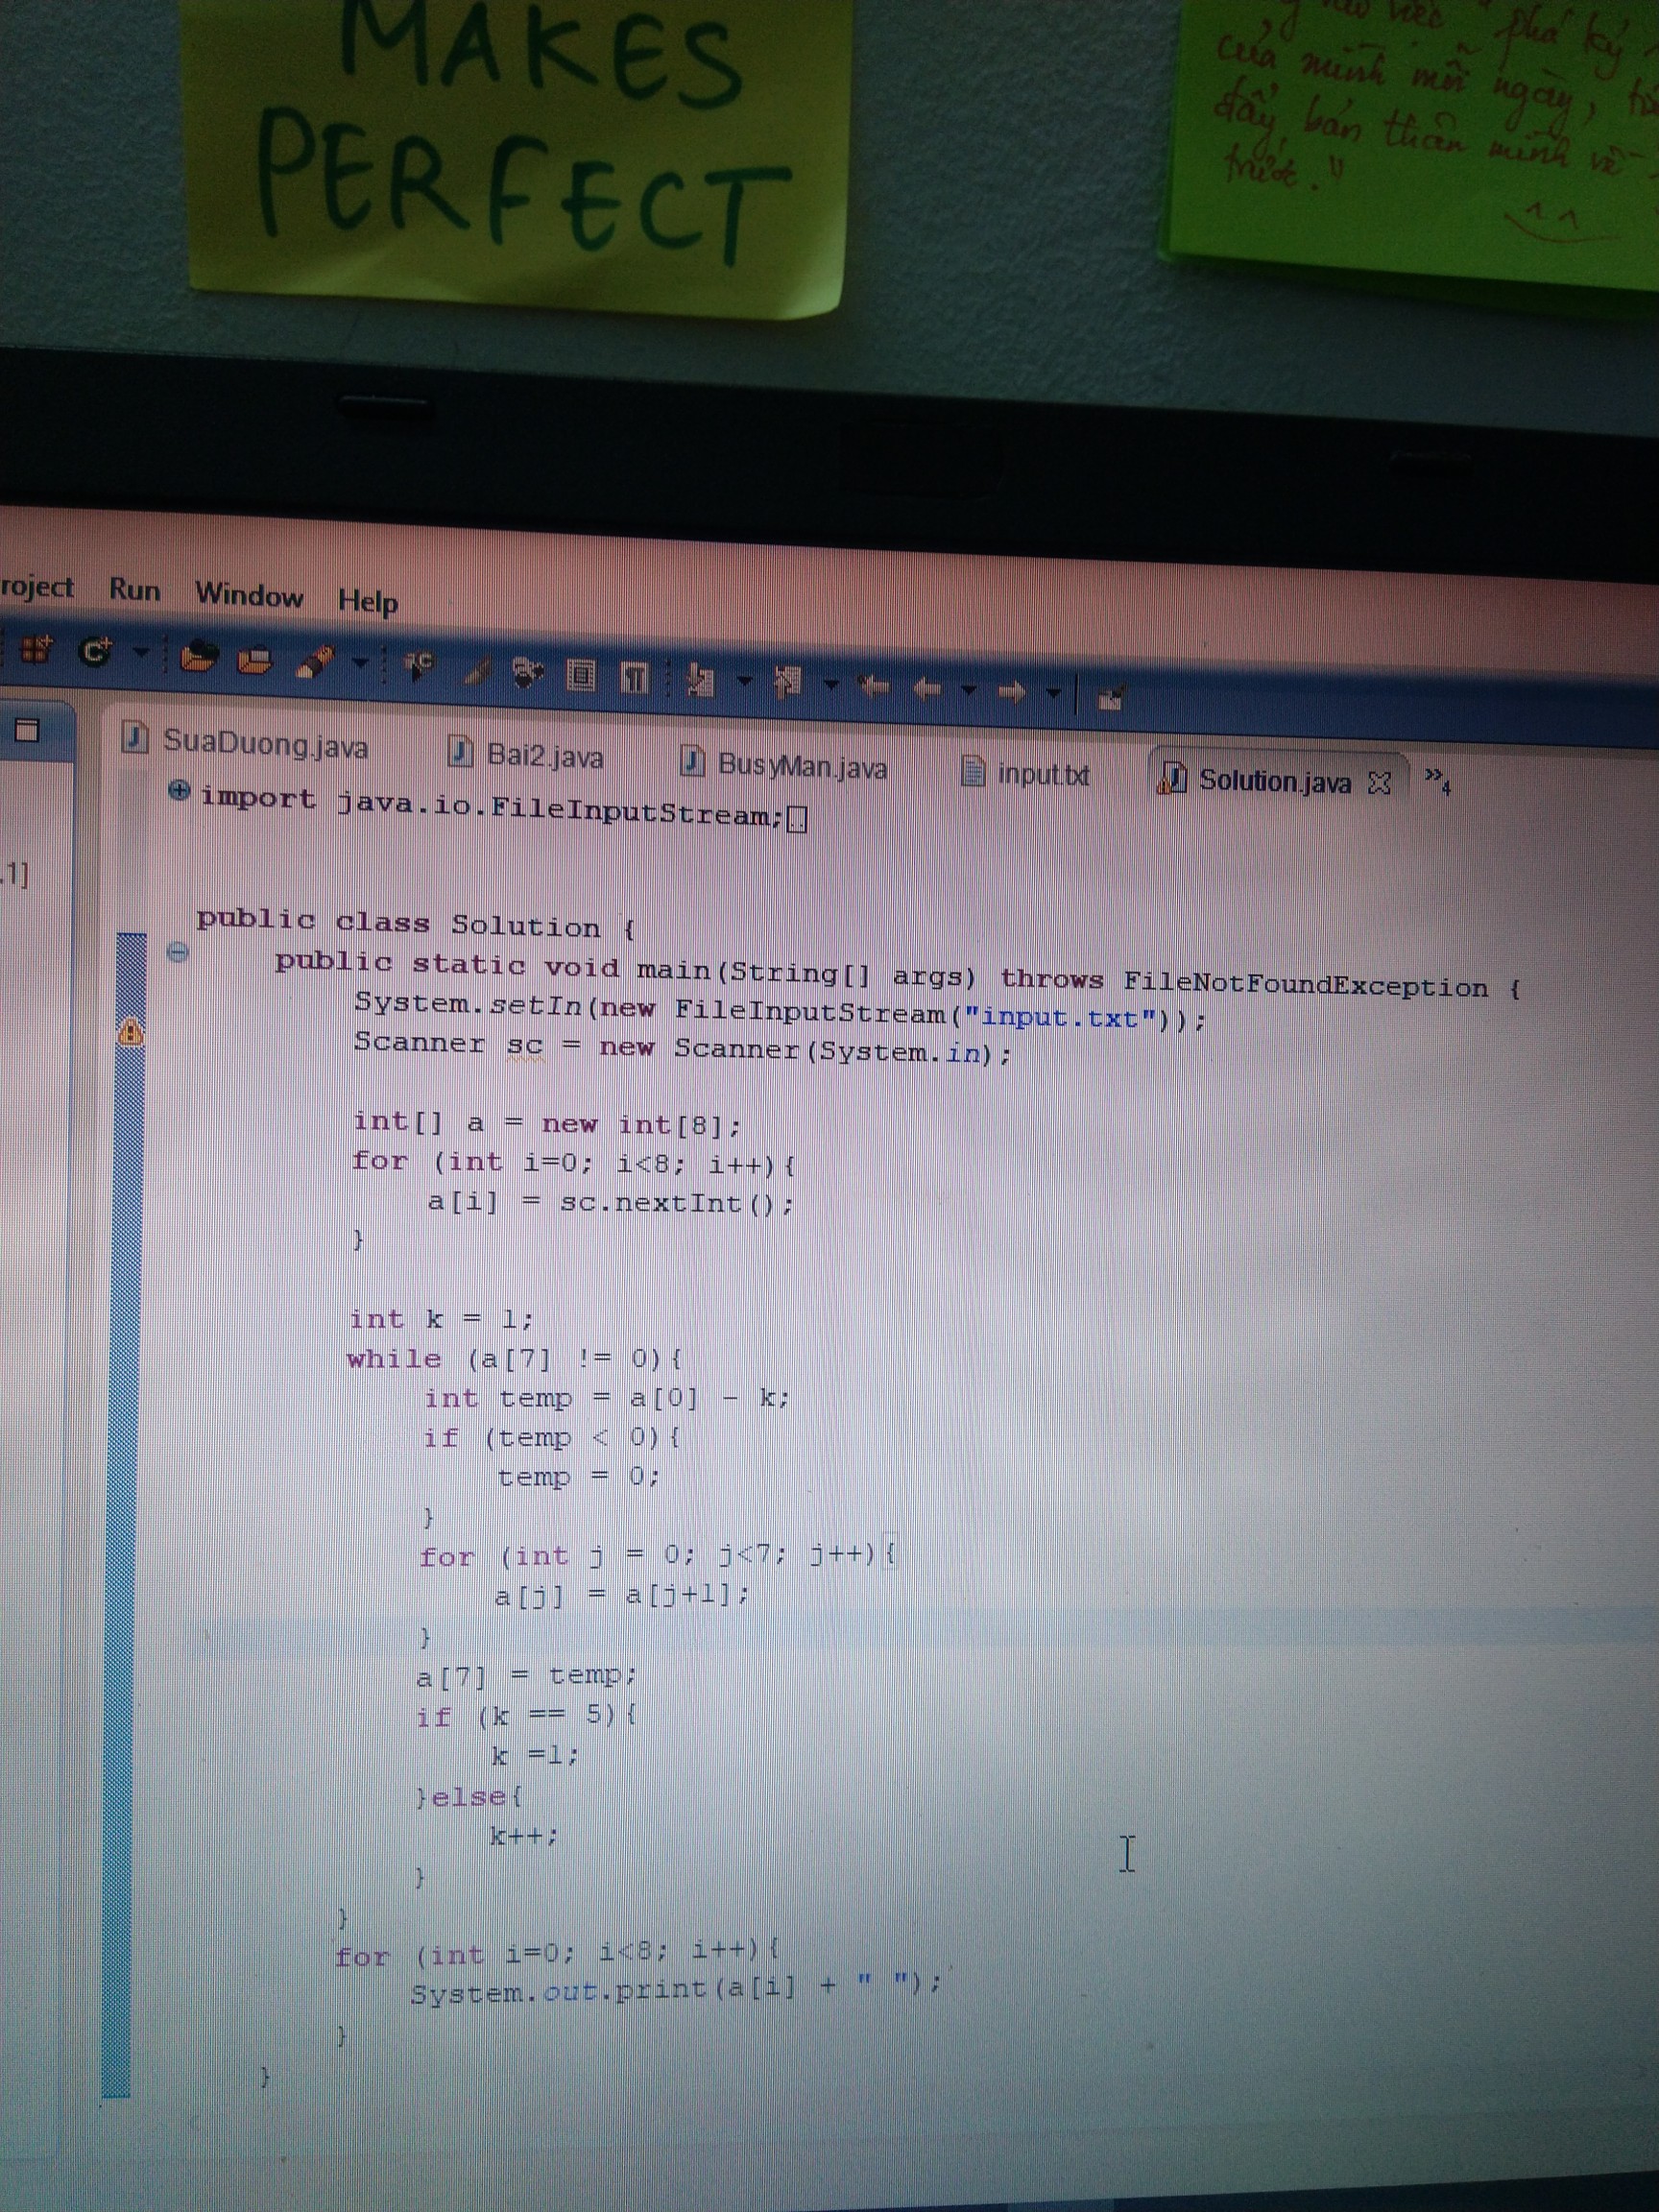Click Last Edit Location arrow icon
The width and height of the screenshot is (1659, 2212).
tap(873, 687)
